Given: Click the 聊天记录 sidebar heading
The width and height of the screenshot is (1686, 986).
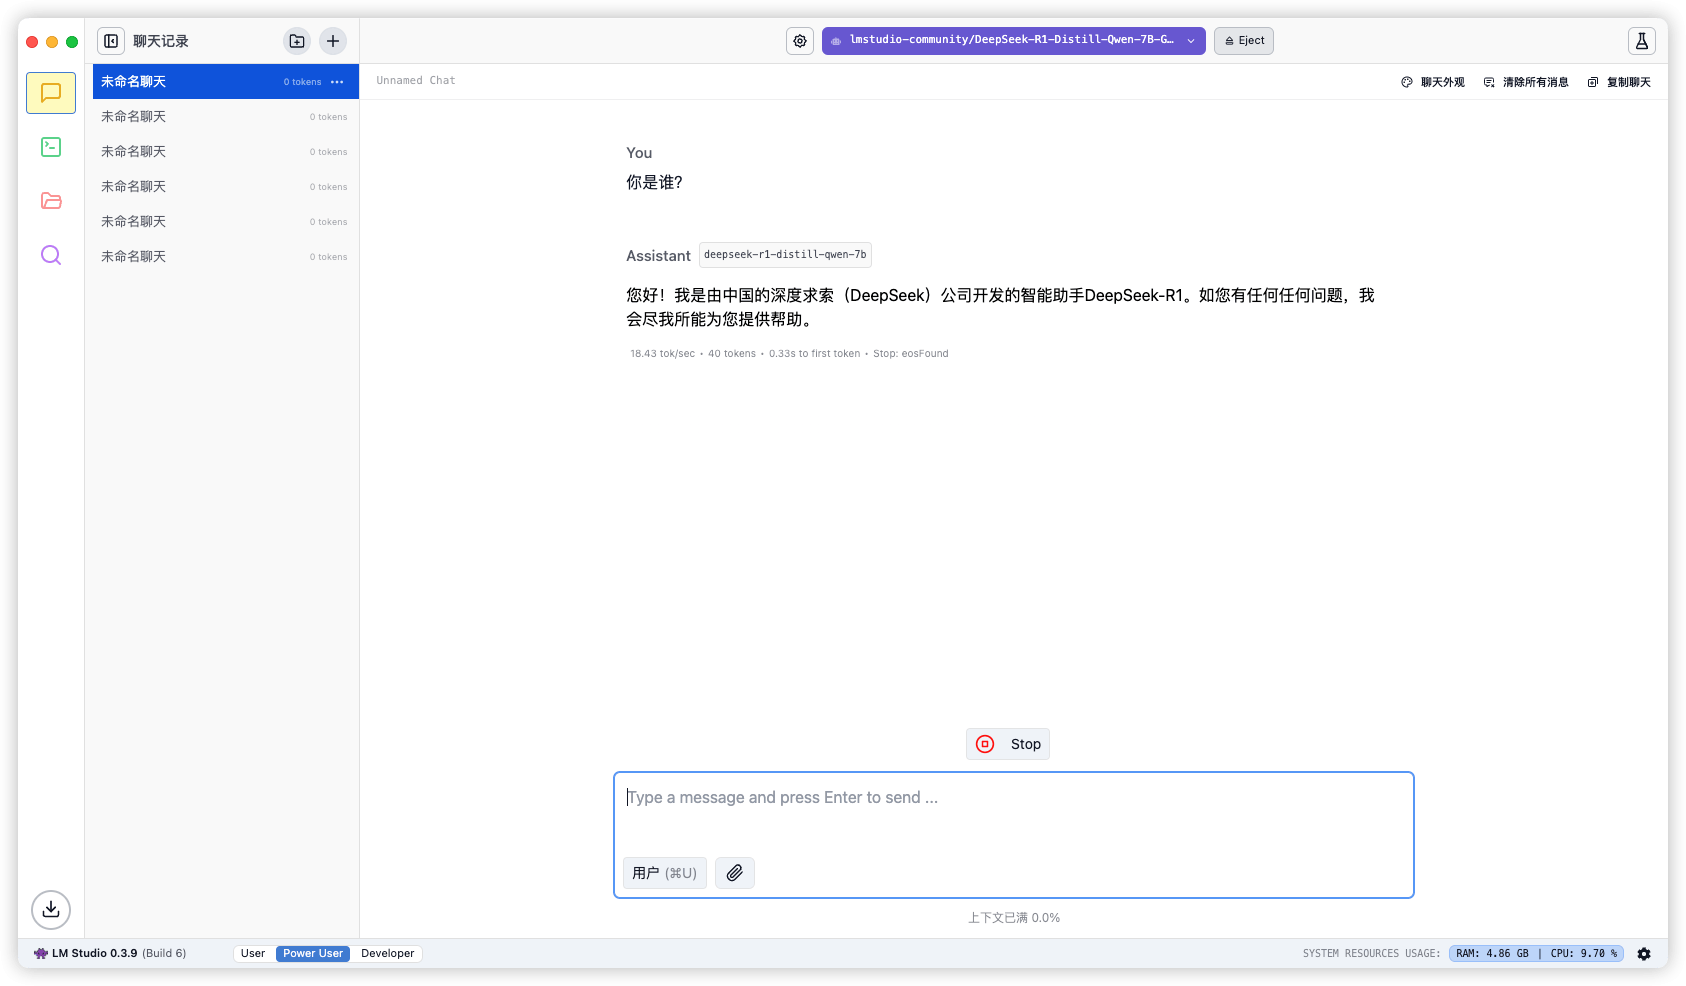Looking at the screenshot, I should 161,41.
